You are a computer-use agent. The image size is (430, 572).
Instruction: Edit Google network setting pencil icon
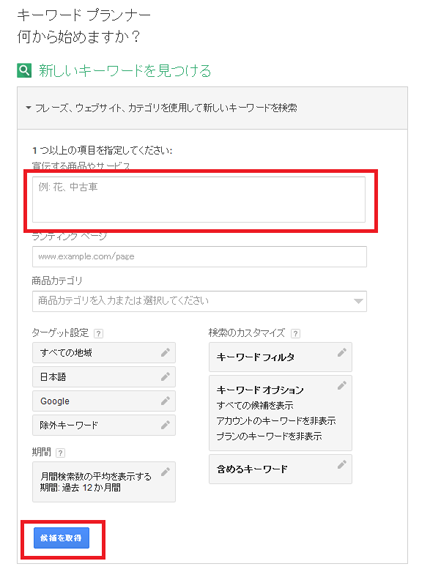point(165,401)
